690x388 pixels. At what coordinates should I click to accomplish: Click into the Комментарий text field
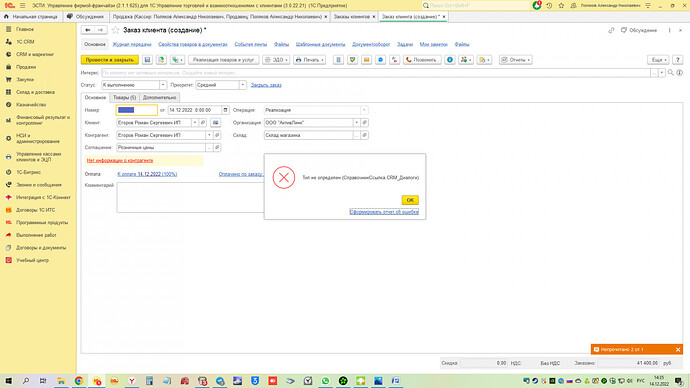tap(190, 198)
